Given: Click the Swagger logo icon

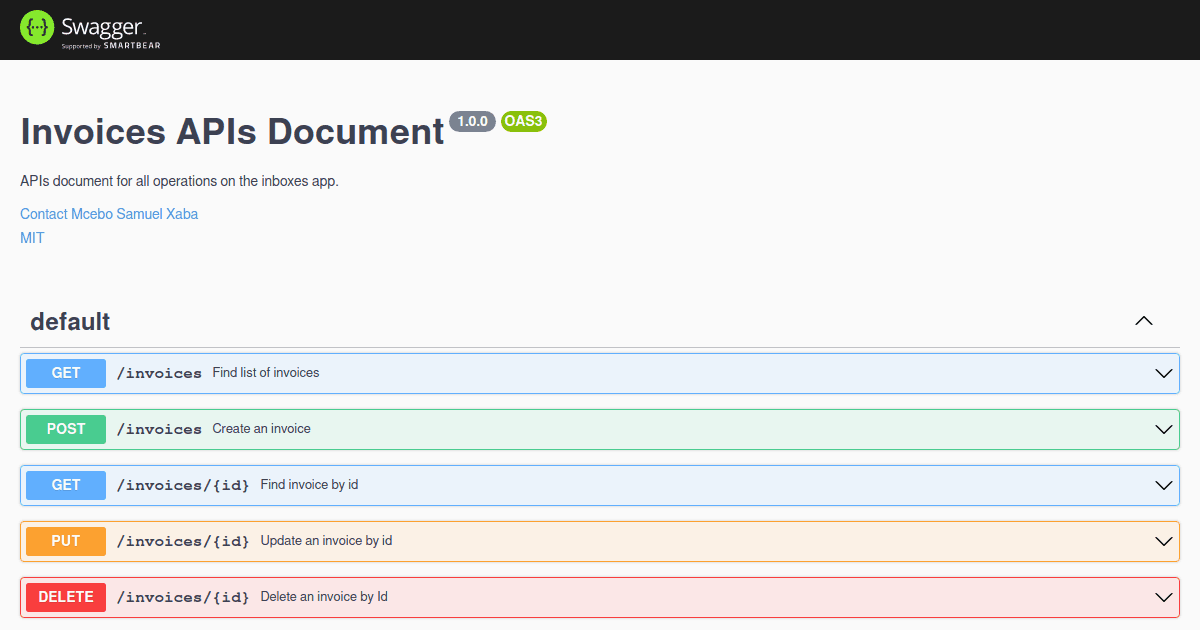Looking at the screenshot, I should (37, 28).
